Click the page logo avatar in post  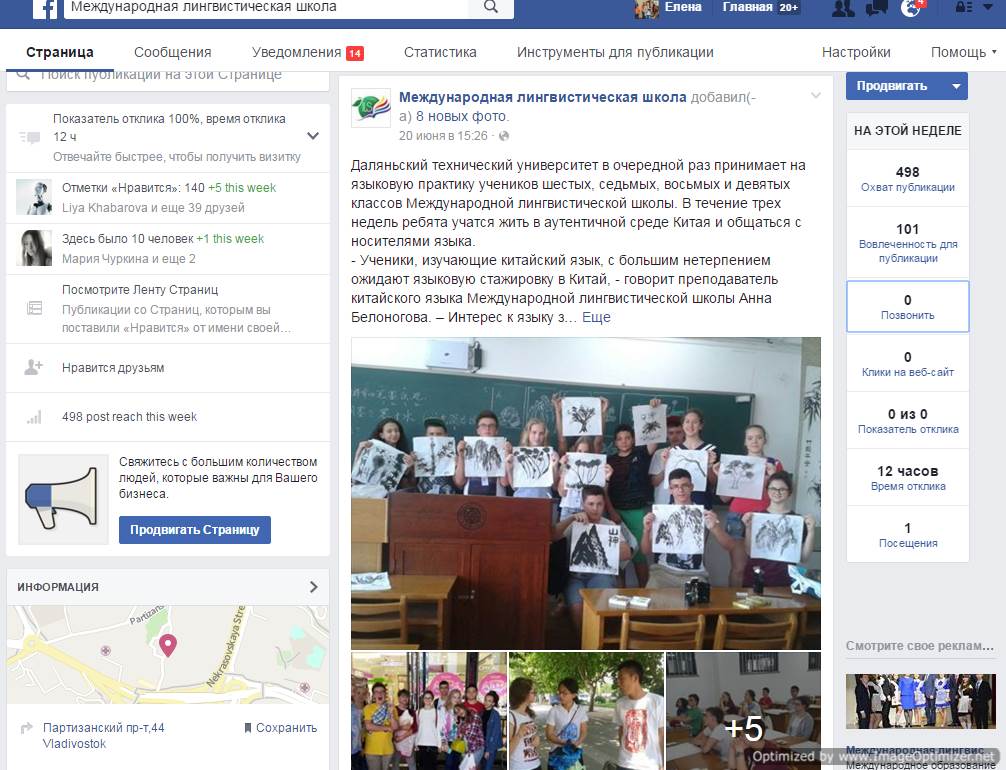pos(371,108)
